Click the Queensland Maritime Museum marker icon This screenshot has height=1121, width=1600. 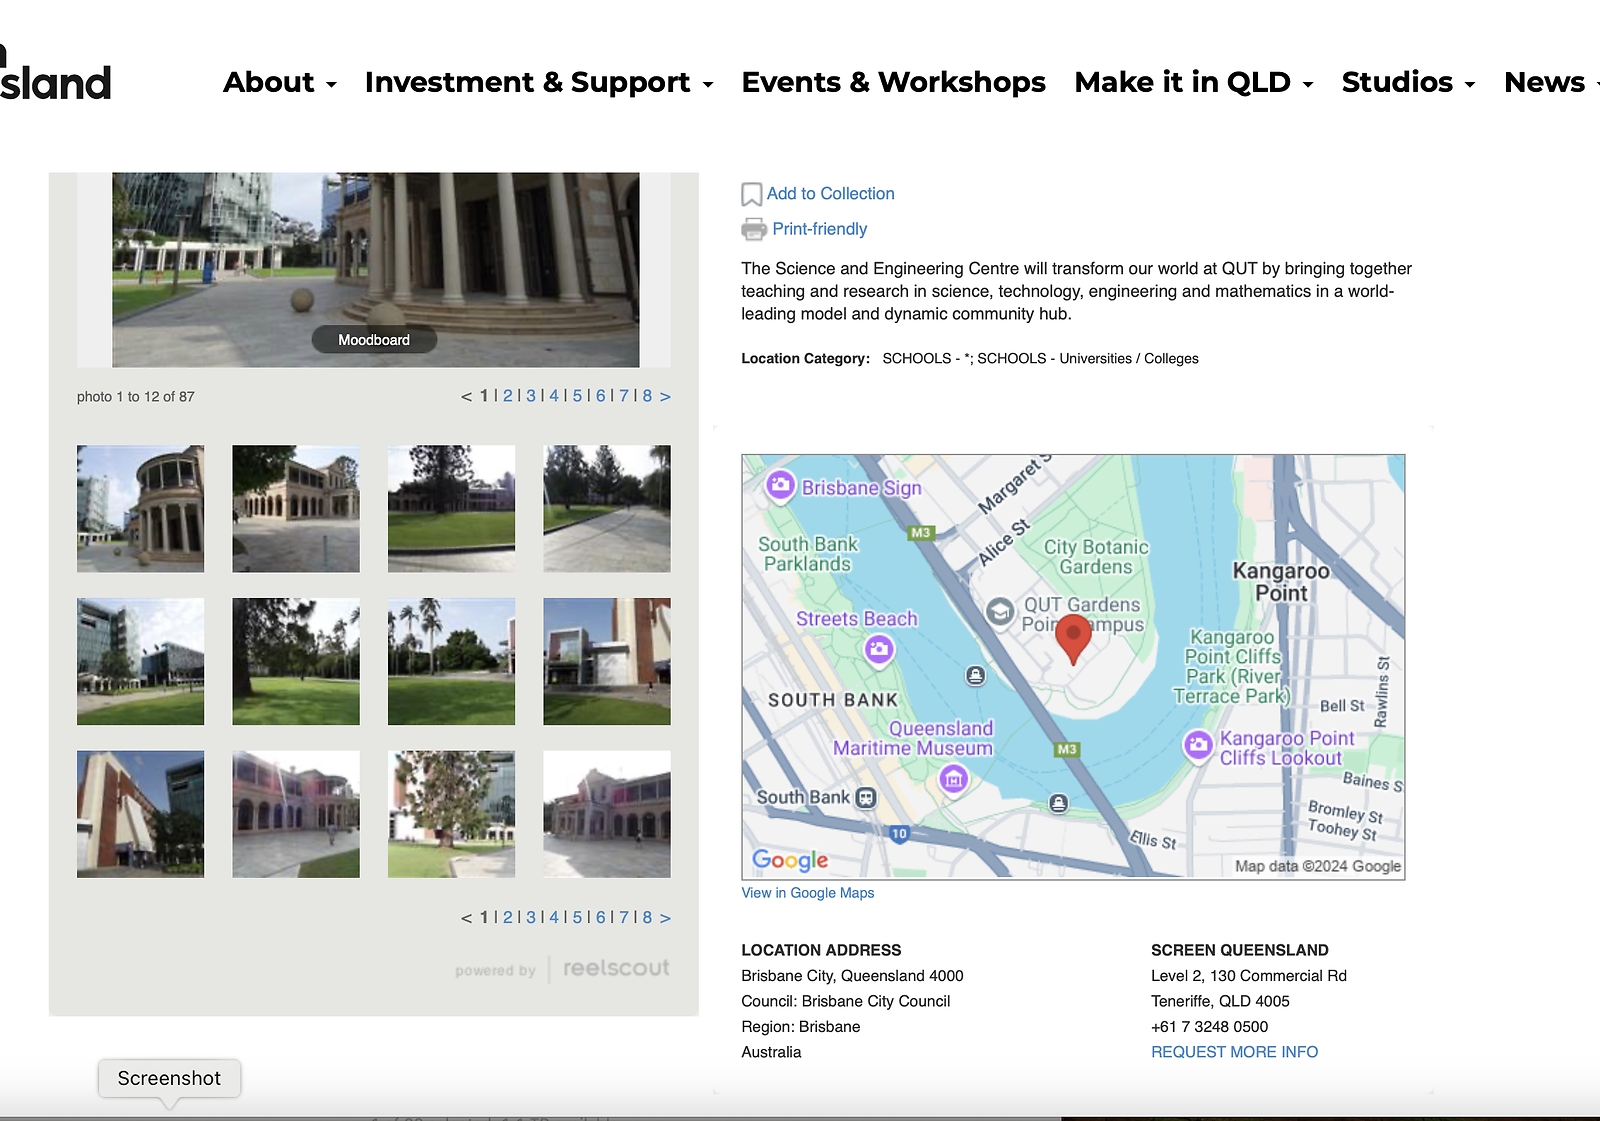click(954, 778)
